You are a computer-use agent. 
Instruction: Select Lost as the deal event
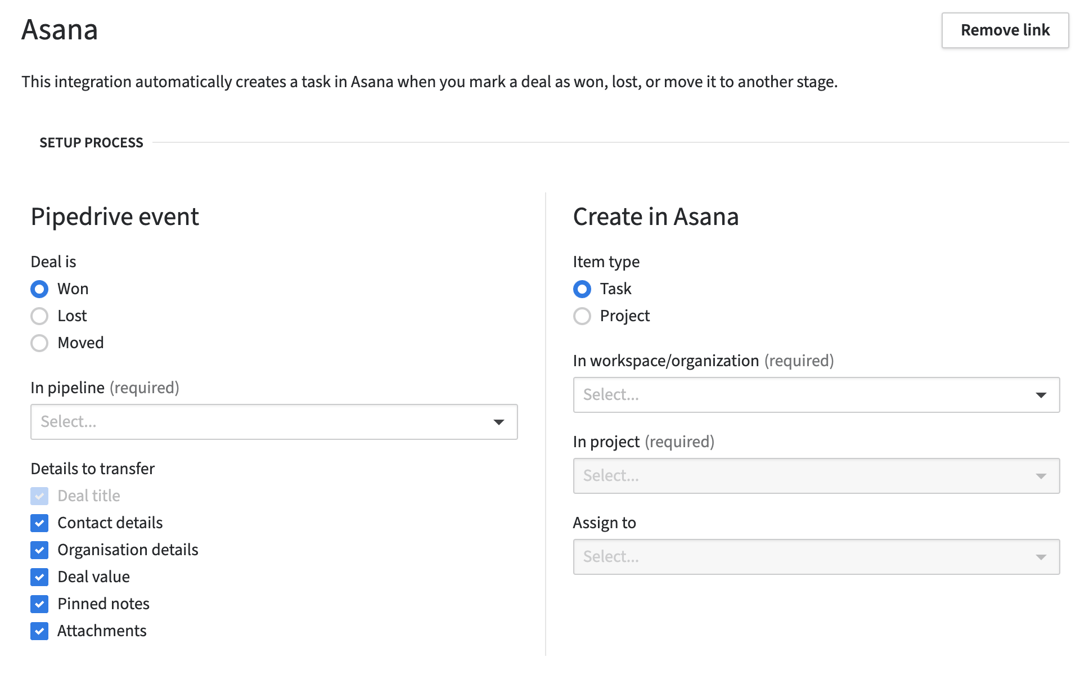coord(38,315)
